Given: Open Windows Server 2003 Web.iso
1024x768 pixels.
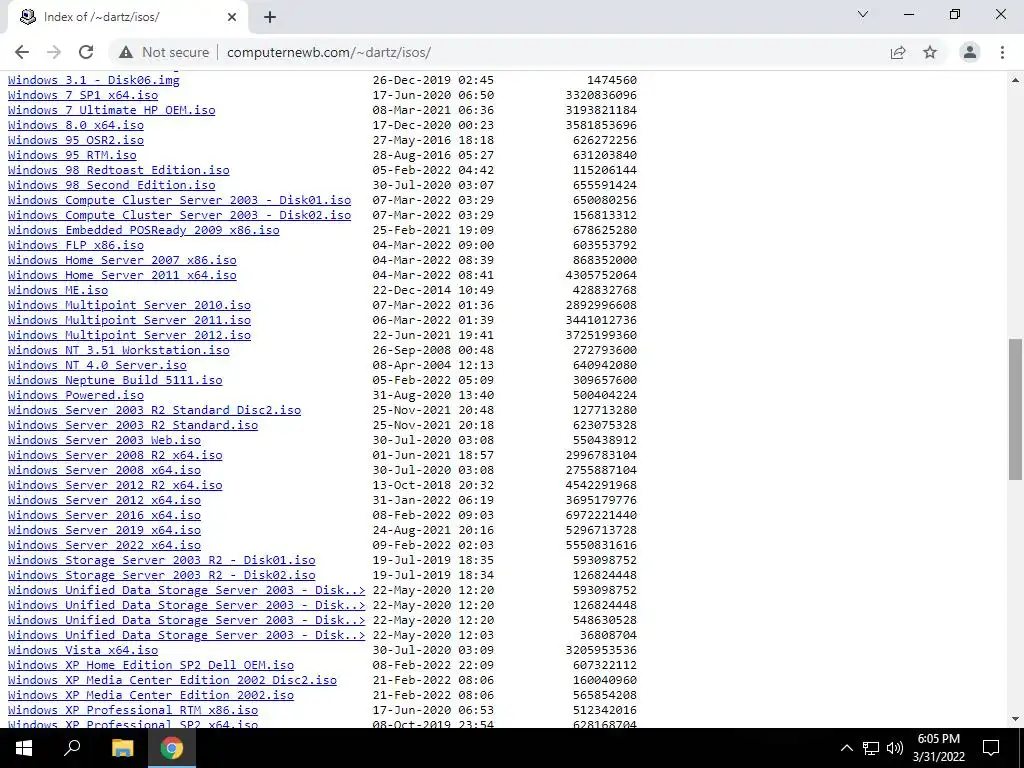Looking at the screenshot, I should tap(104, 440).
